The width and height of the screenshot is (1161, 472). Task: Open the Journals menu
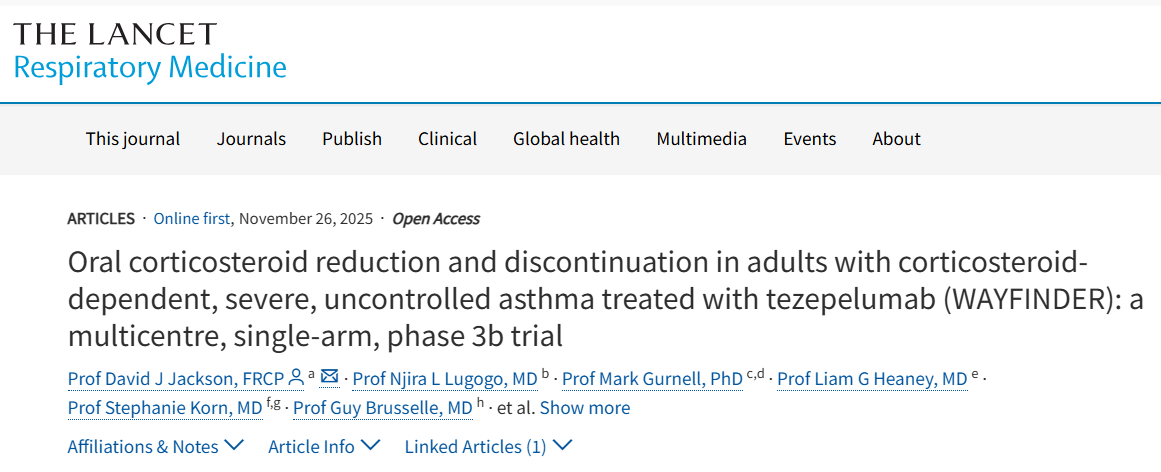251,139
